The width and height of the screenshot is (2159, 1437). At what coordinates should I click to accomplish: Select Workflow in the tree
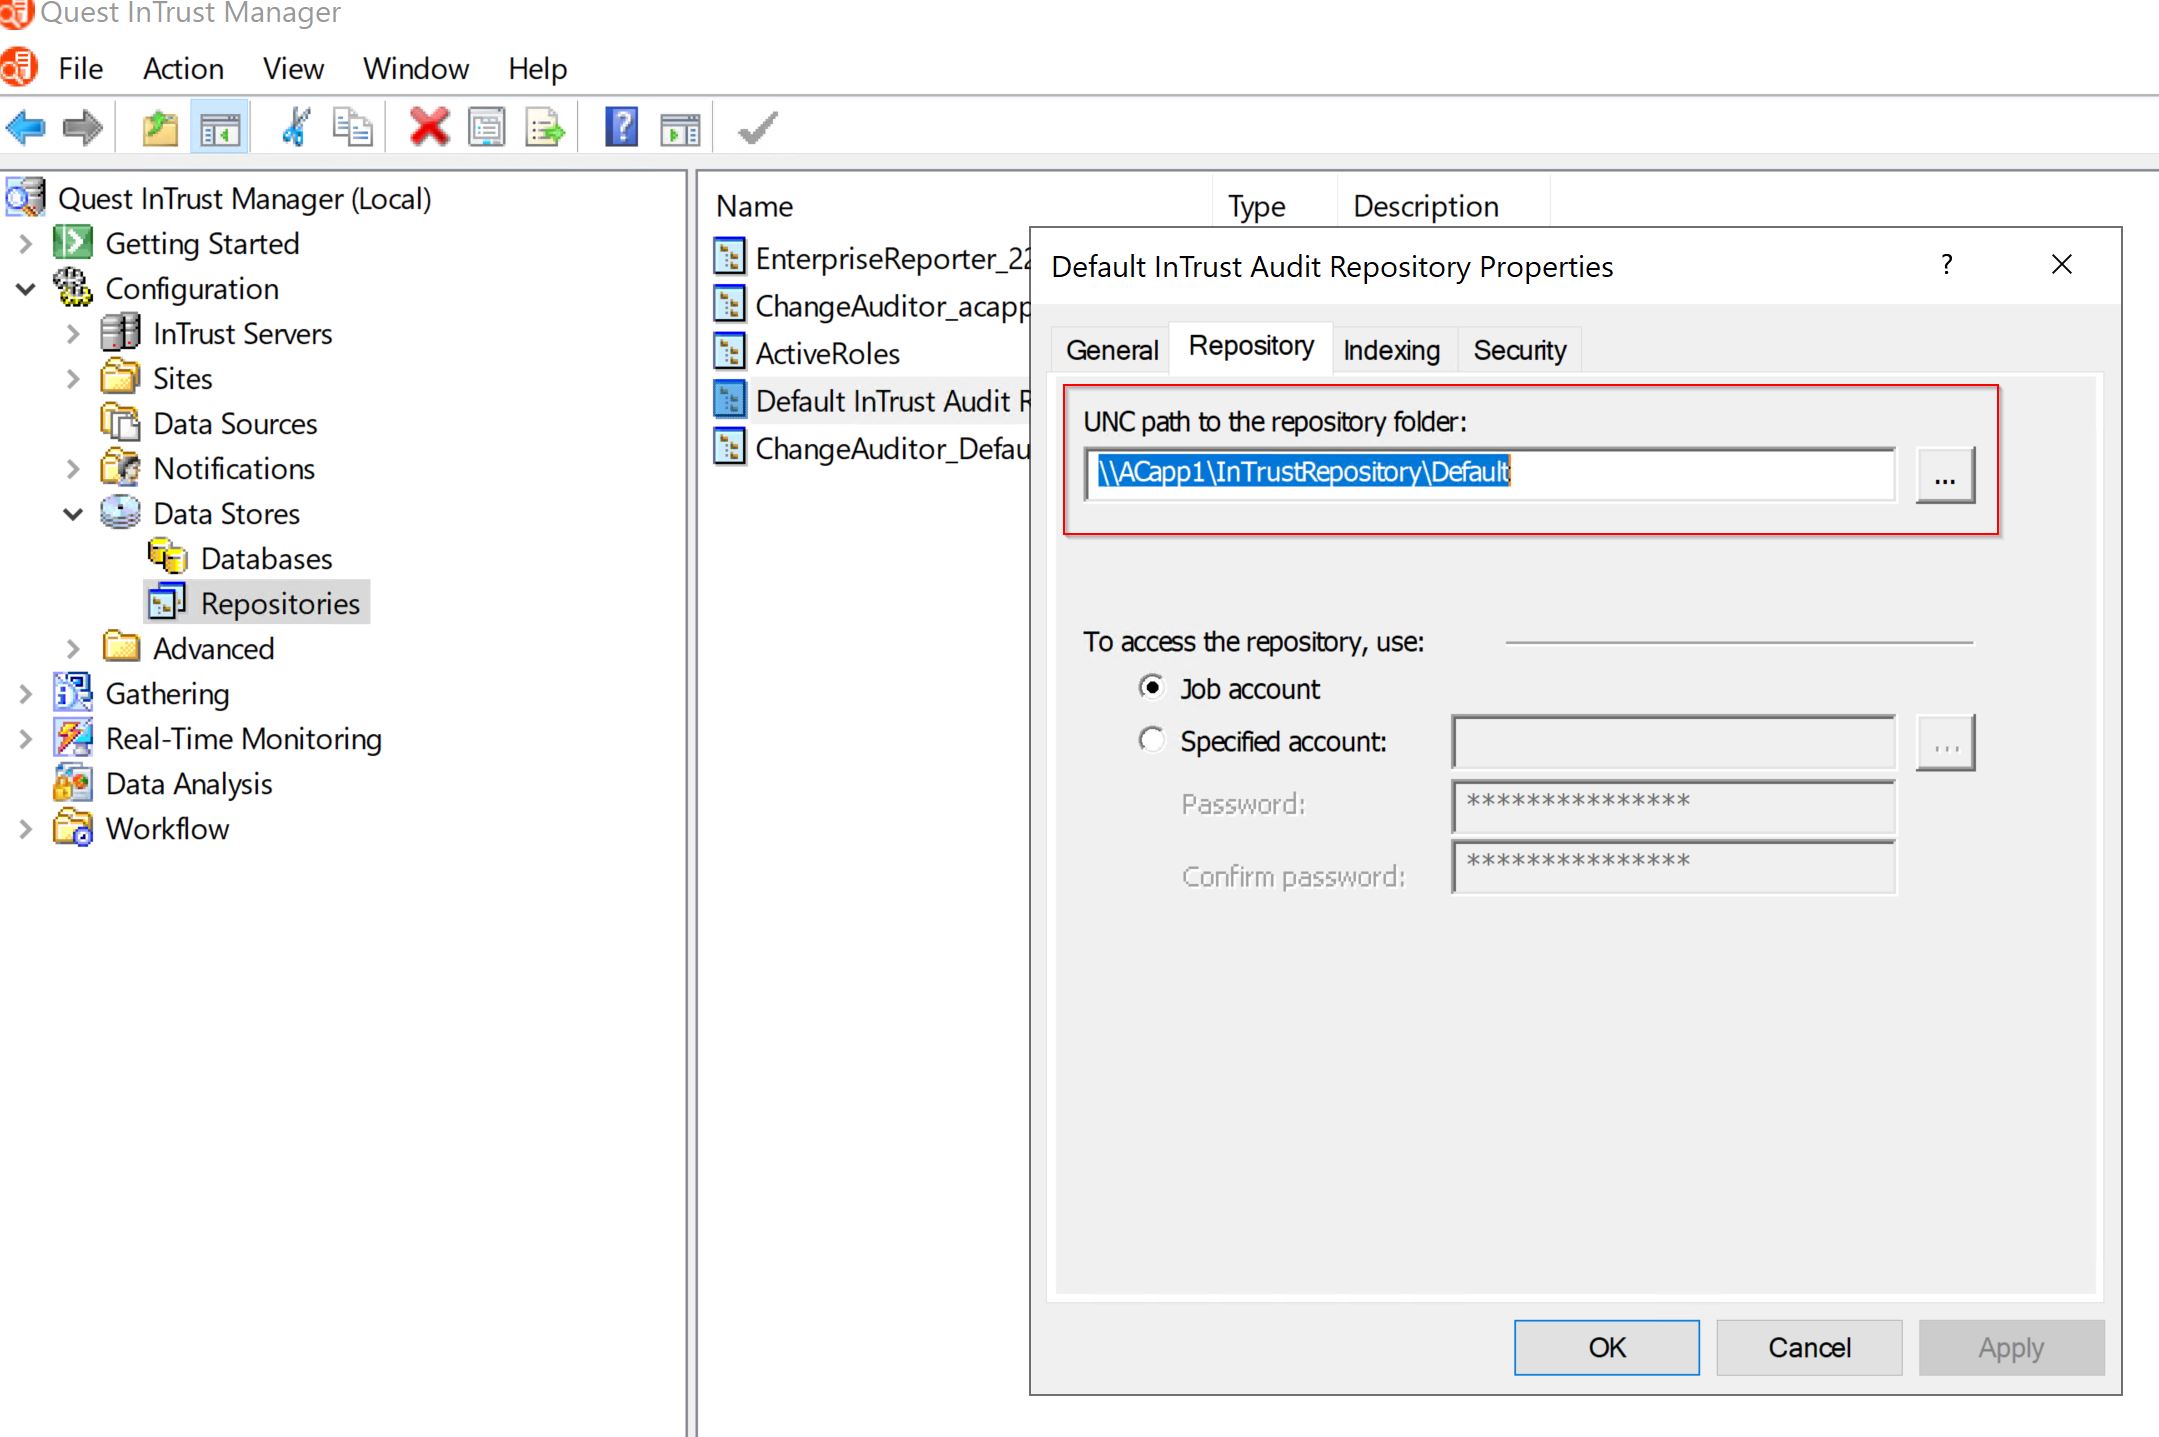(167, 828)
